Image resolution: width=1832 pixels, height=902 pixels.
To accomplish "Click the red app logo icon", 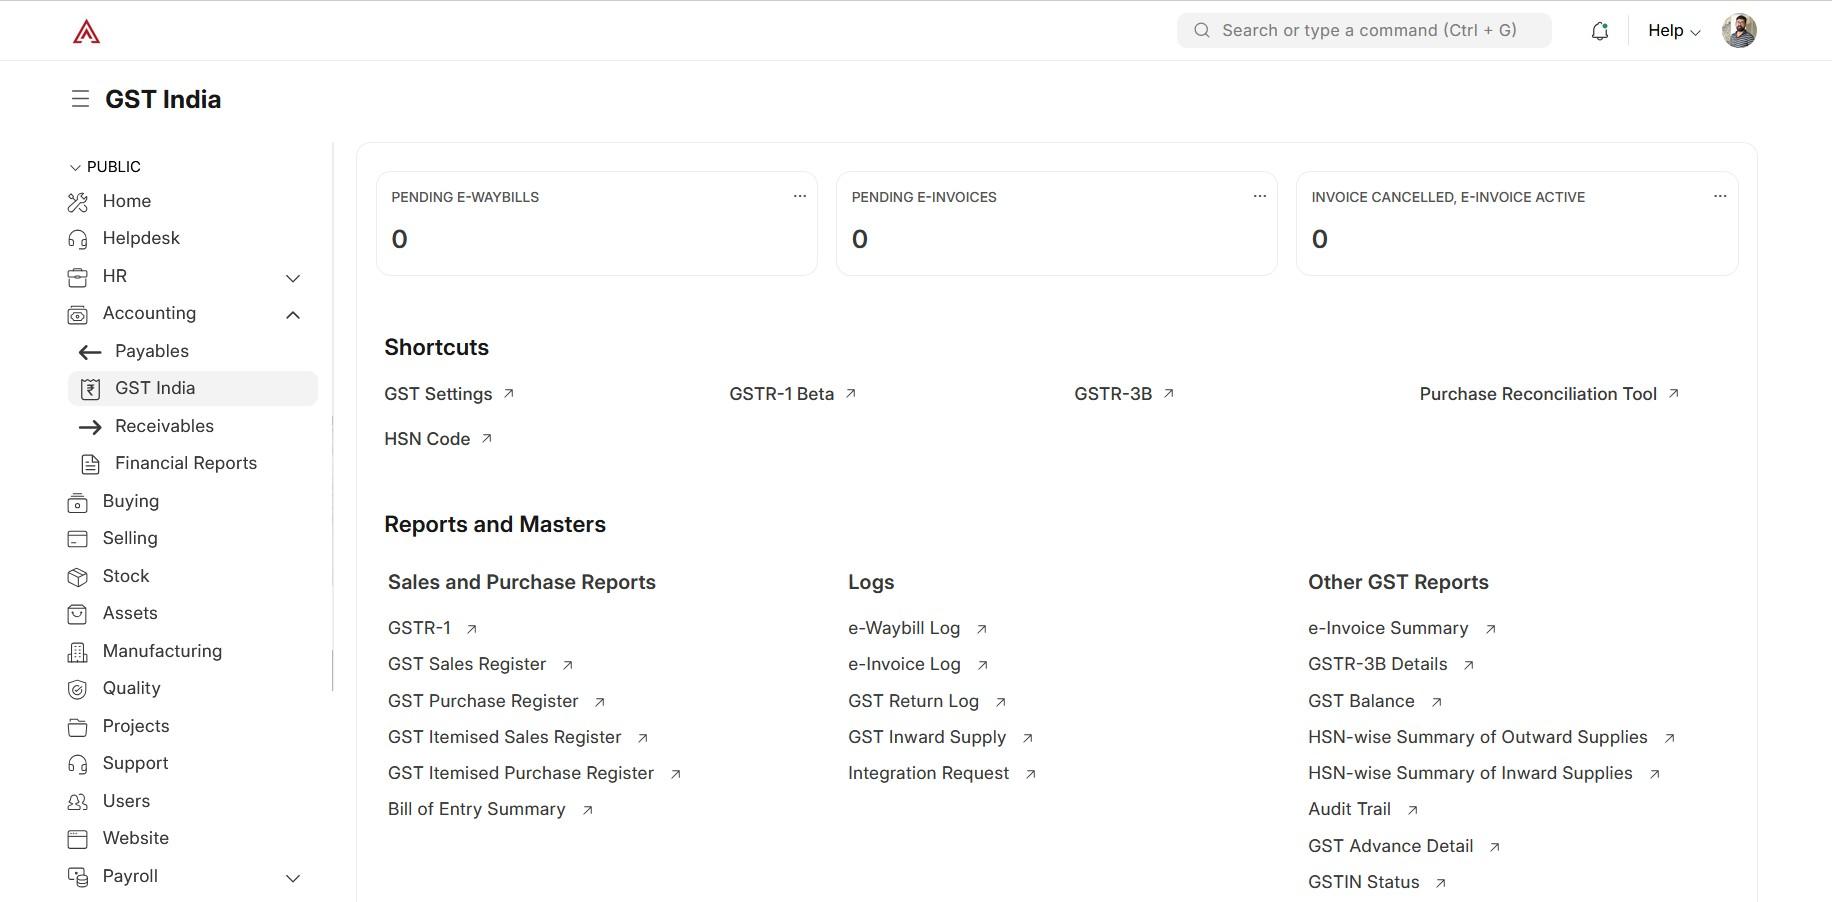I will pos(86,32).
